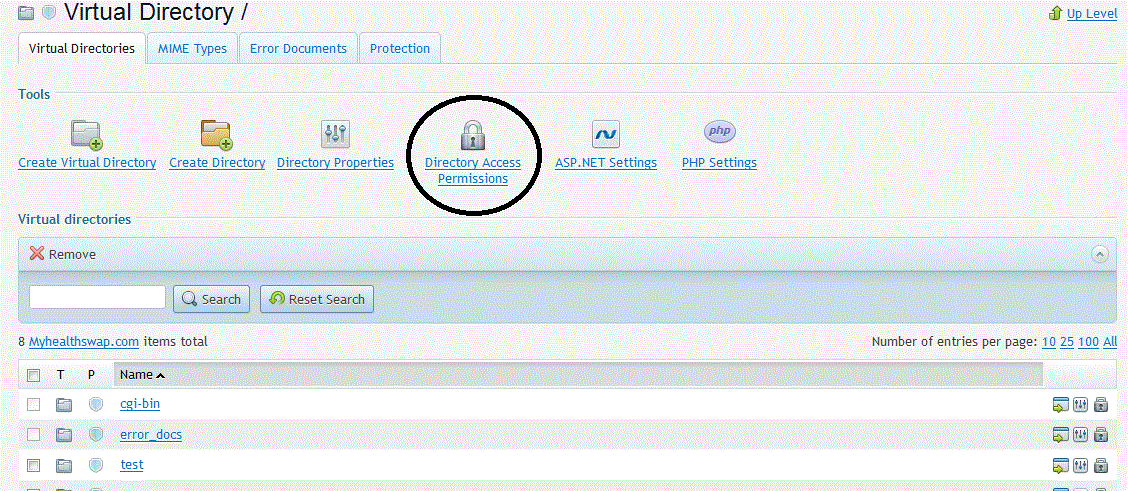Select the checkbox for error_docs directory
The height and width of the screenshot is (491, 1128).
click(x=34, y=435)
